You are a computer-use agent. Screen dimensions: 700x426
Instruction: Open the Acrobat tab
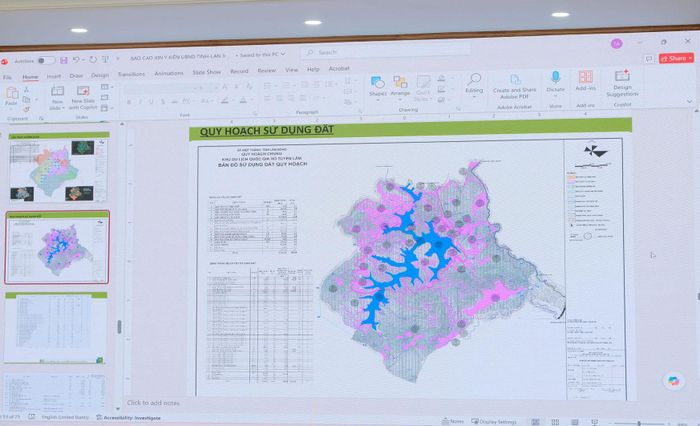(x=339, y=68)
